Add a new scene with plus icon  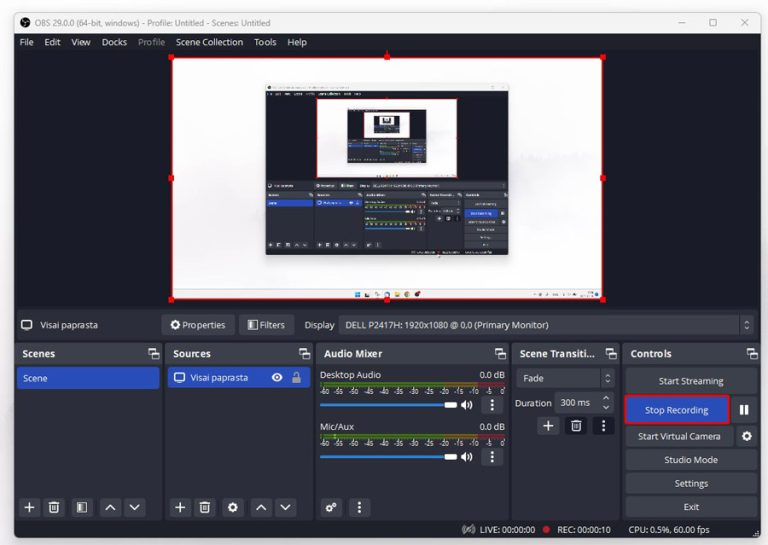click(29, 507)
